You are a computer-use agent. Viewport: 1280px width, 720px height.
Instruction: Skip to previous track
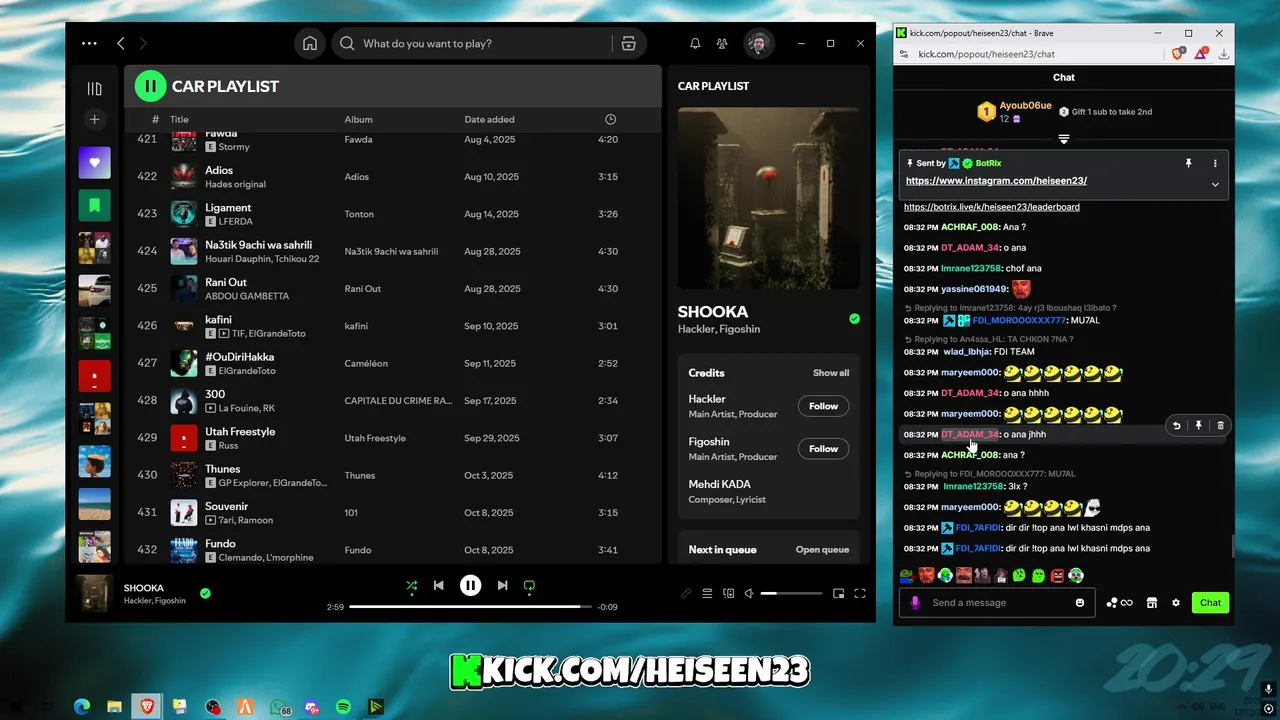coord(438,586)
